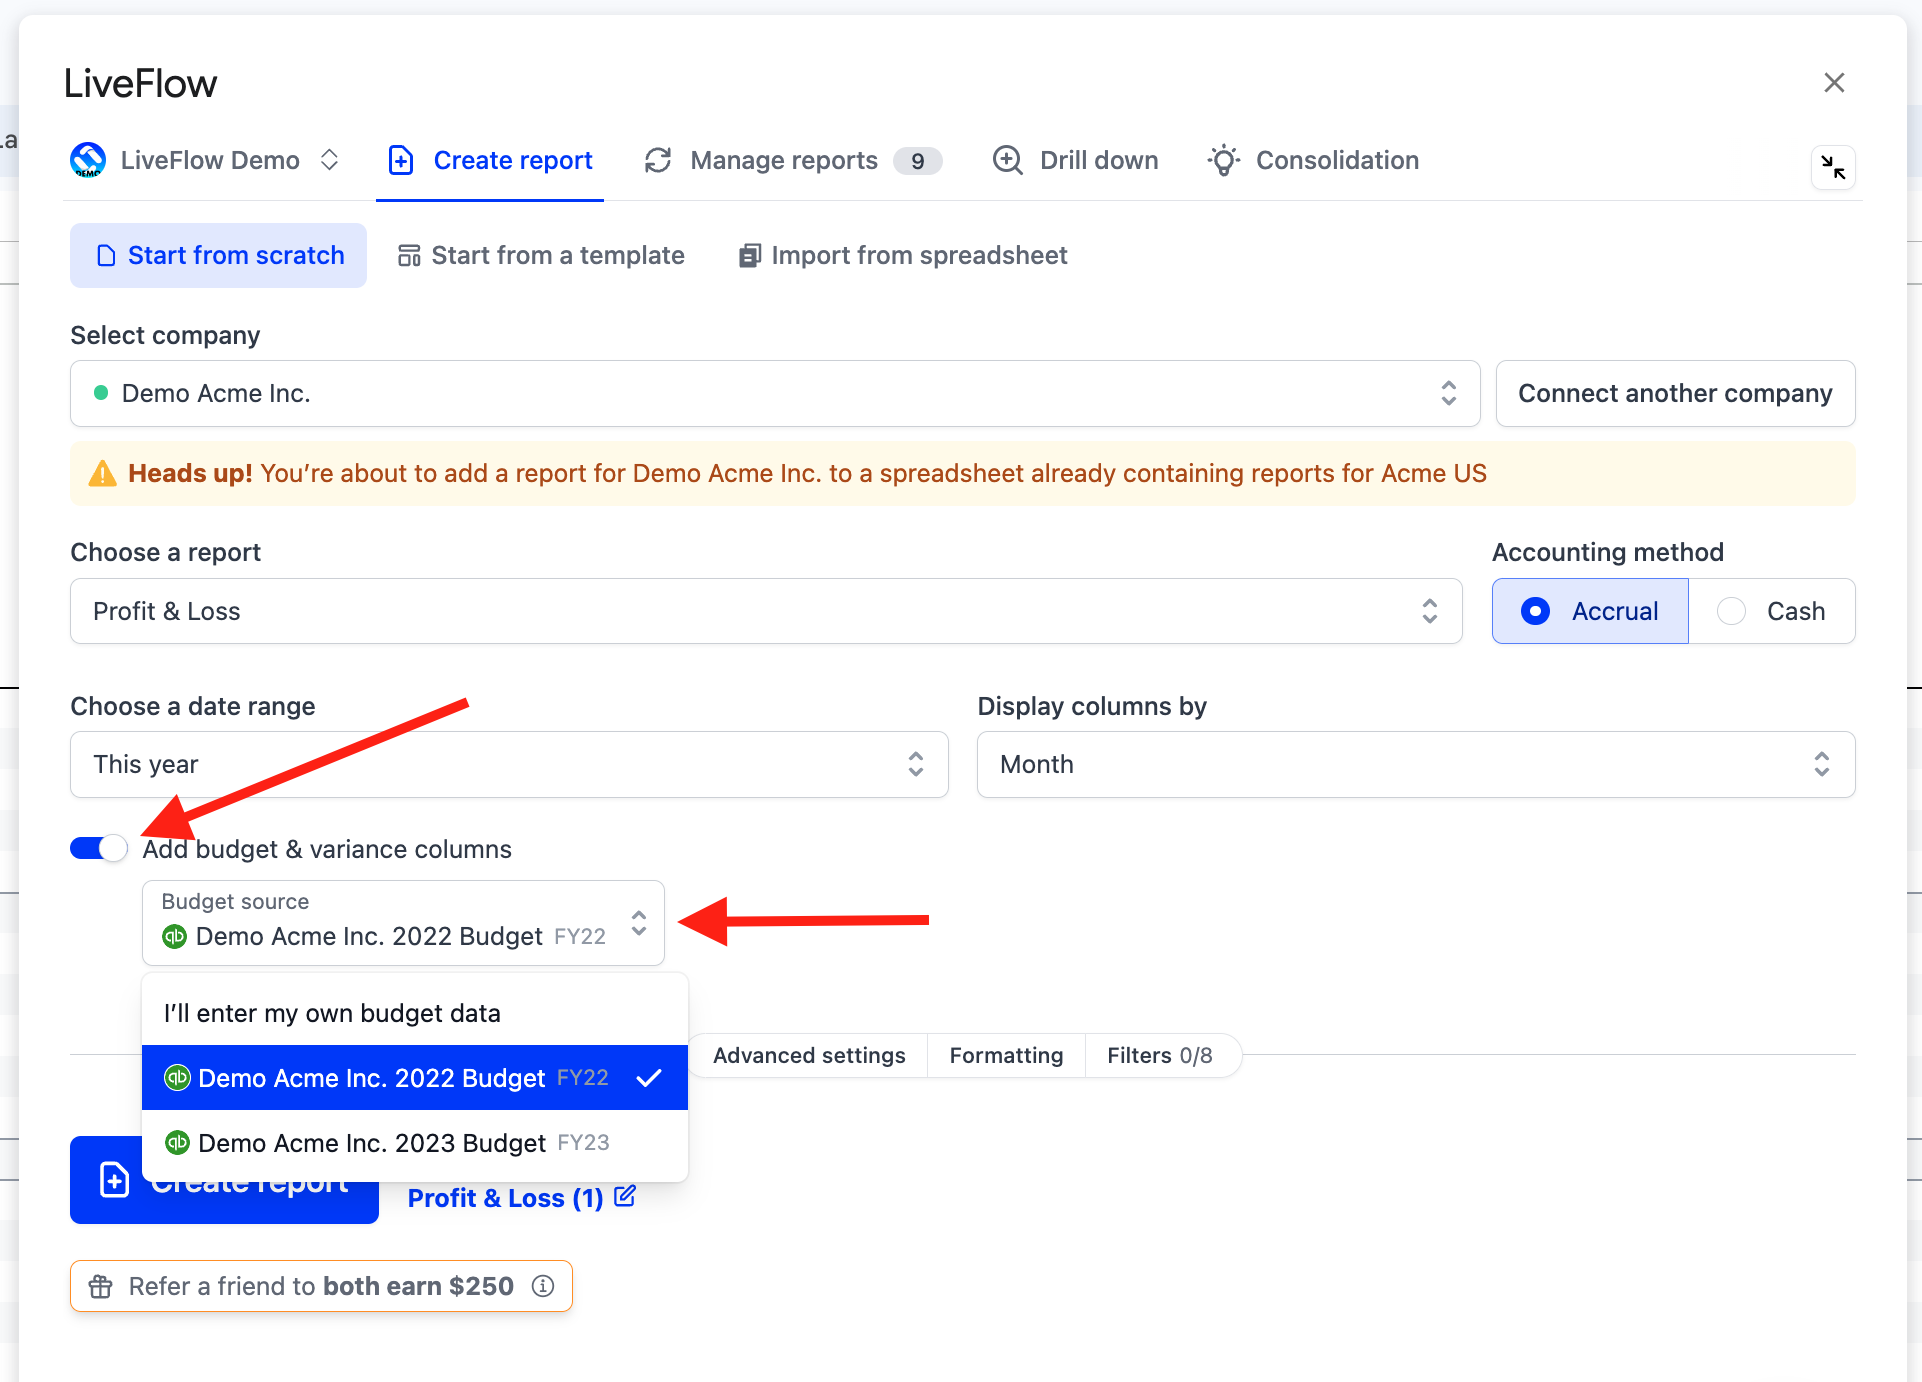This screenshot has width=1922, height=1382.
Task: Click the Start from a template icon
Action: point(409,256)
